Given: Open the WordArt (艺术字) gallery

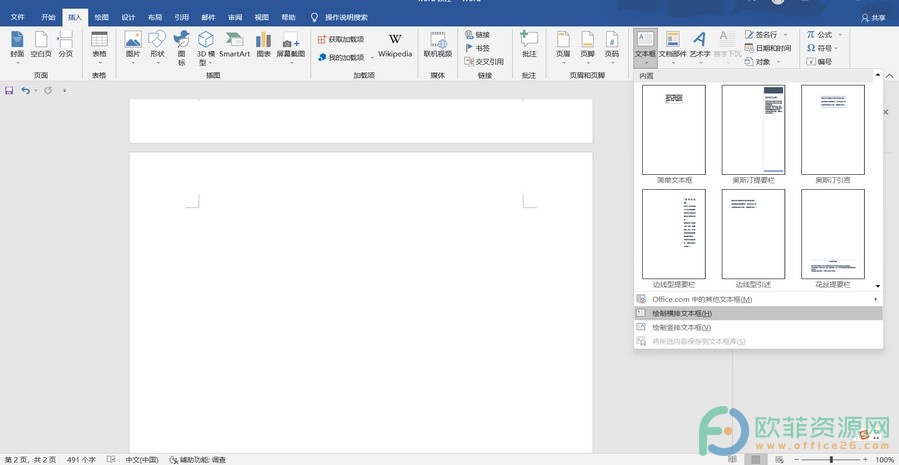Looking at the screenshot, I should 699,47.
